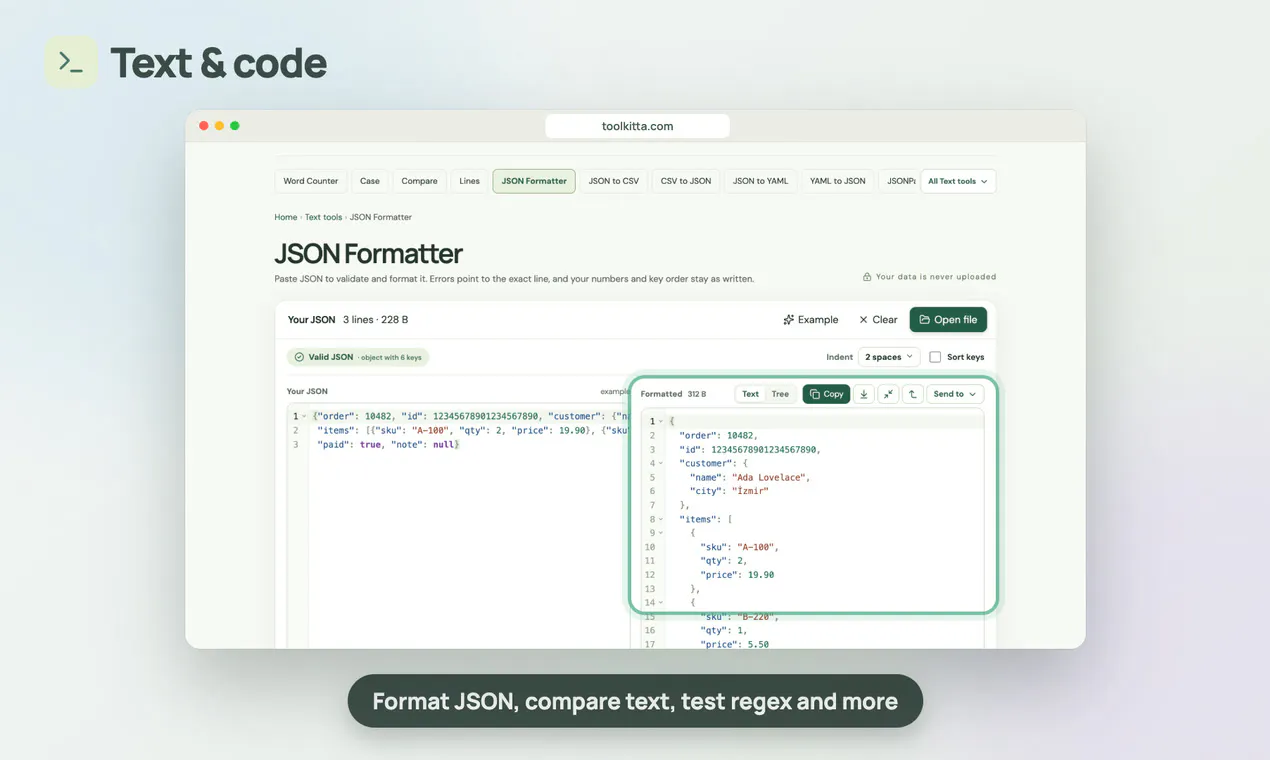Go to the Compare tool tab
This screenshot has width=1270, height=760.
(420, 181)
